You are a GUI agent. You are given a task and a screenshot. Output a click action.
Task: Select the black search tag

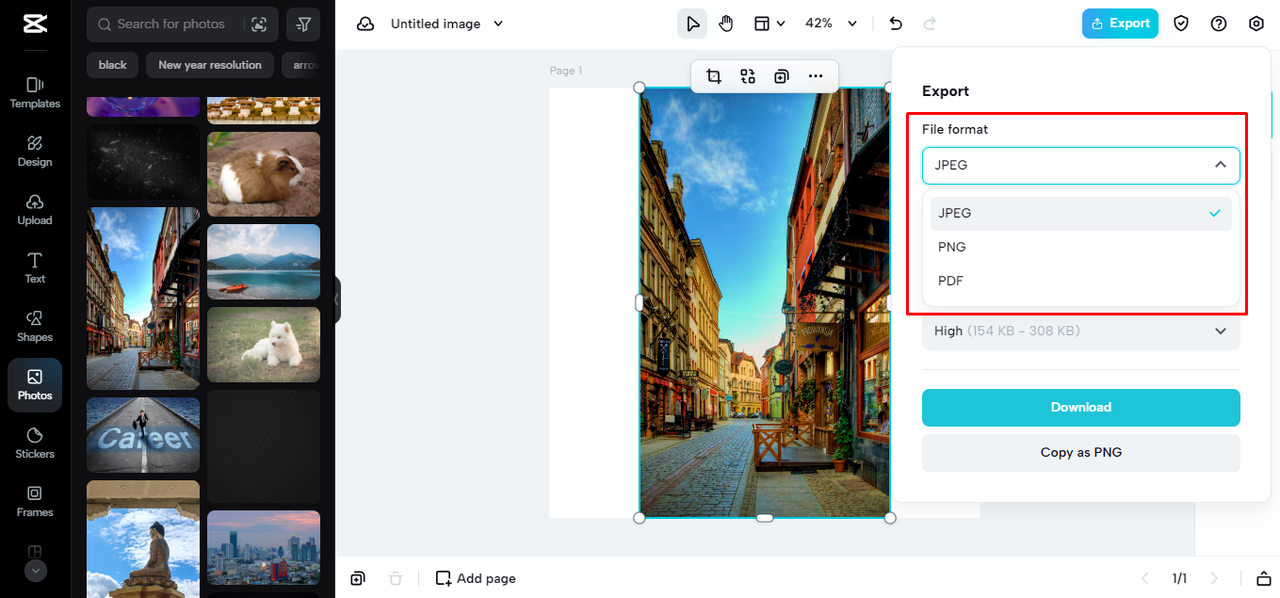tap(113, 65)
